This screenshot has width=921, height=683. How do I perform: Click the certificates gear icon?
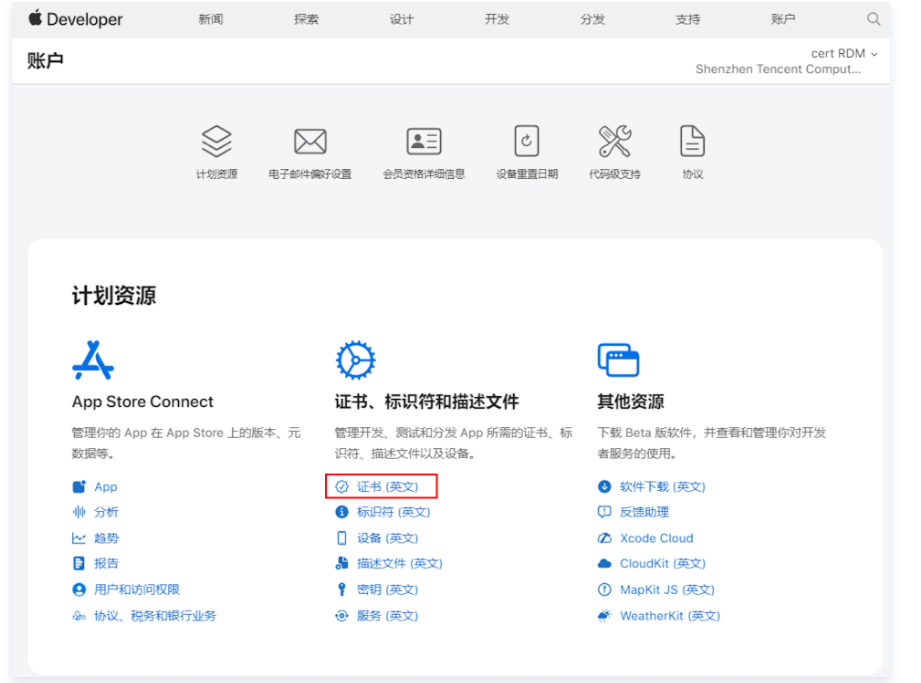tap(355, 360)
